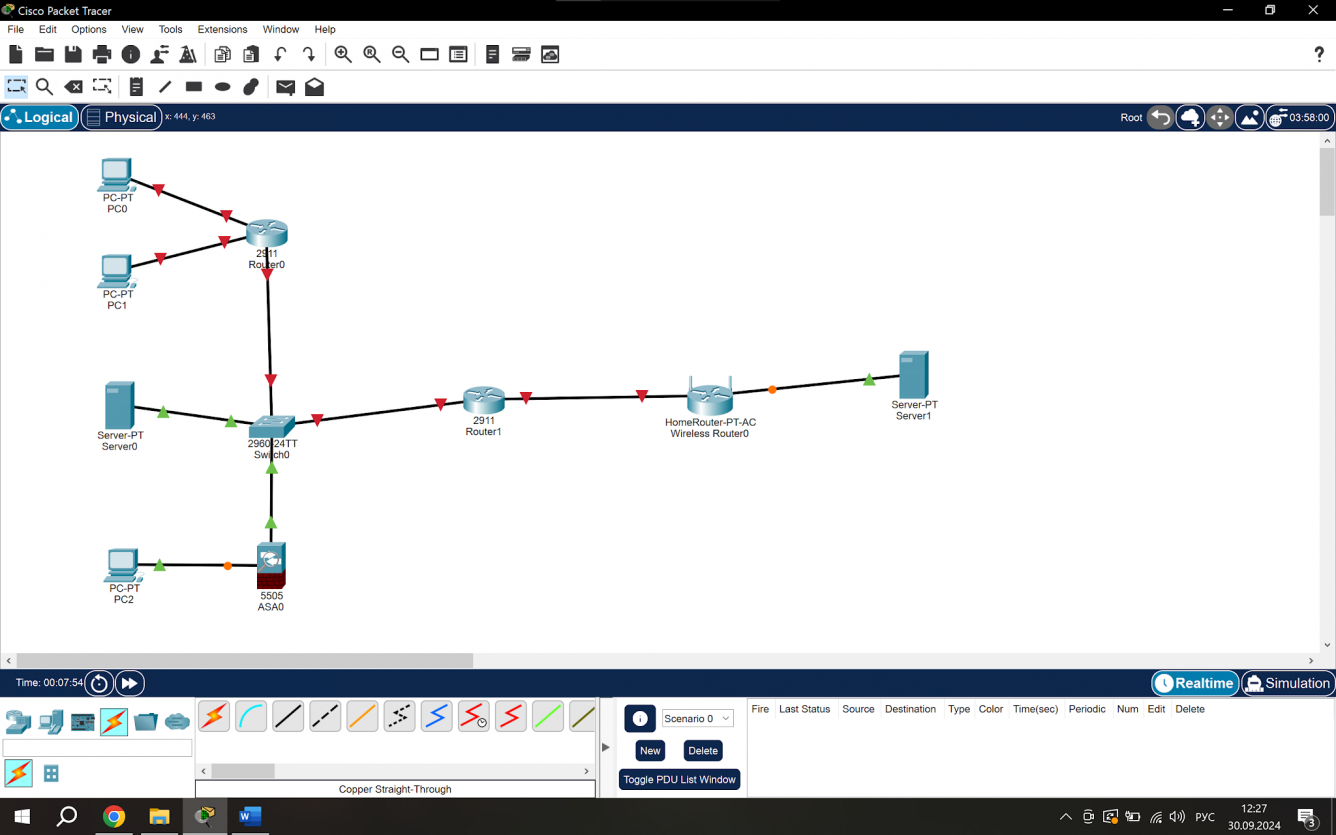
Task: Open the Extensions menu
Action: coord(222,29)
